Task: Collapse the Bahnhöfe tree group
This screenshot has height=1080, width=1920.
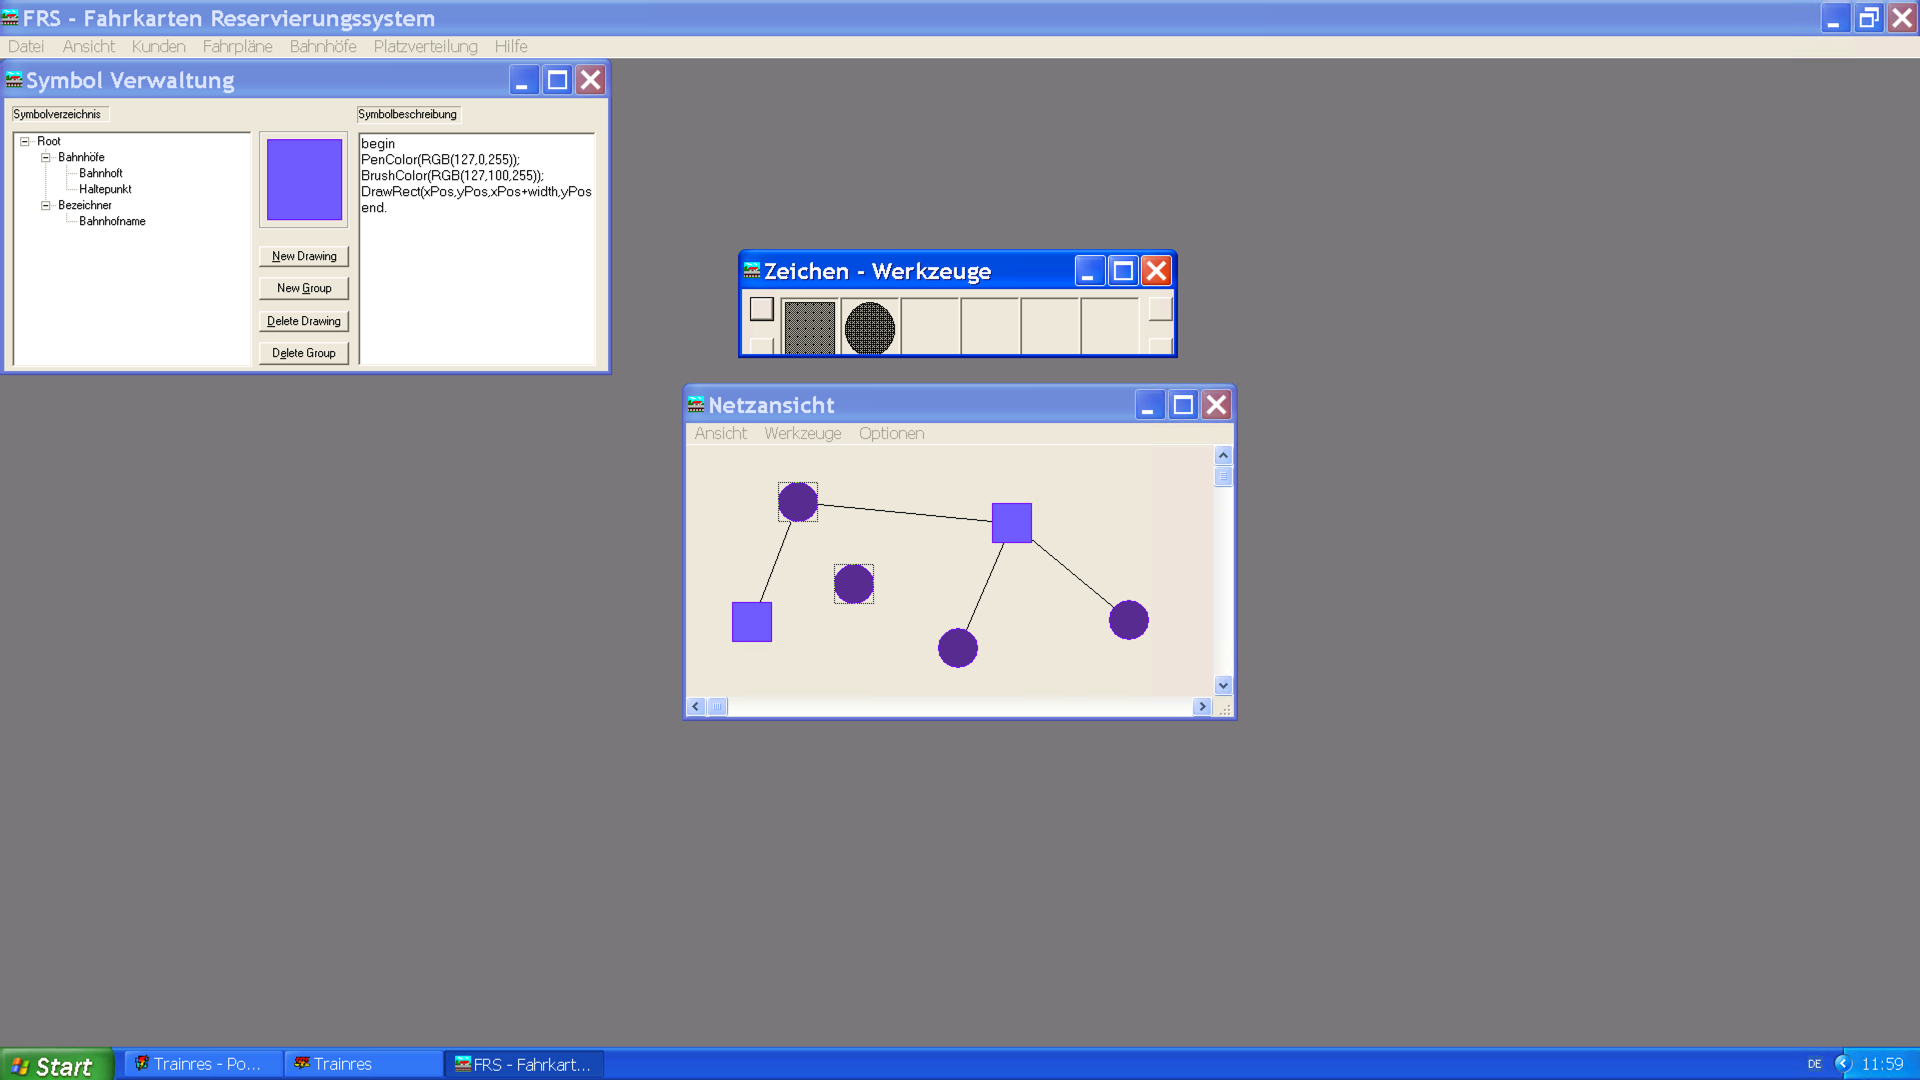Action: point(45,158)
